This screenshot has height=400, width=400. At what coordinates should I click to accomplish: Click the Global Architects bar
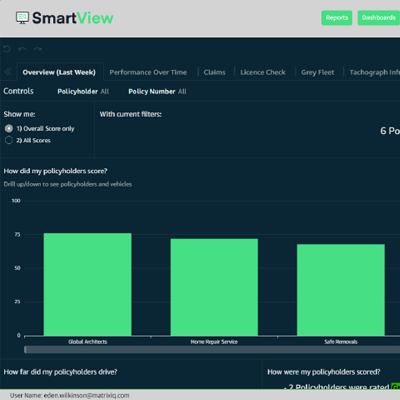(88, 284)
